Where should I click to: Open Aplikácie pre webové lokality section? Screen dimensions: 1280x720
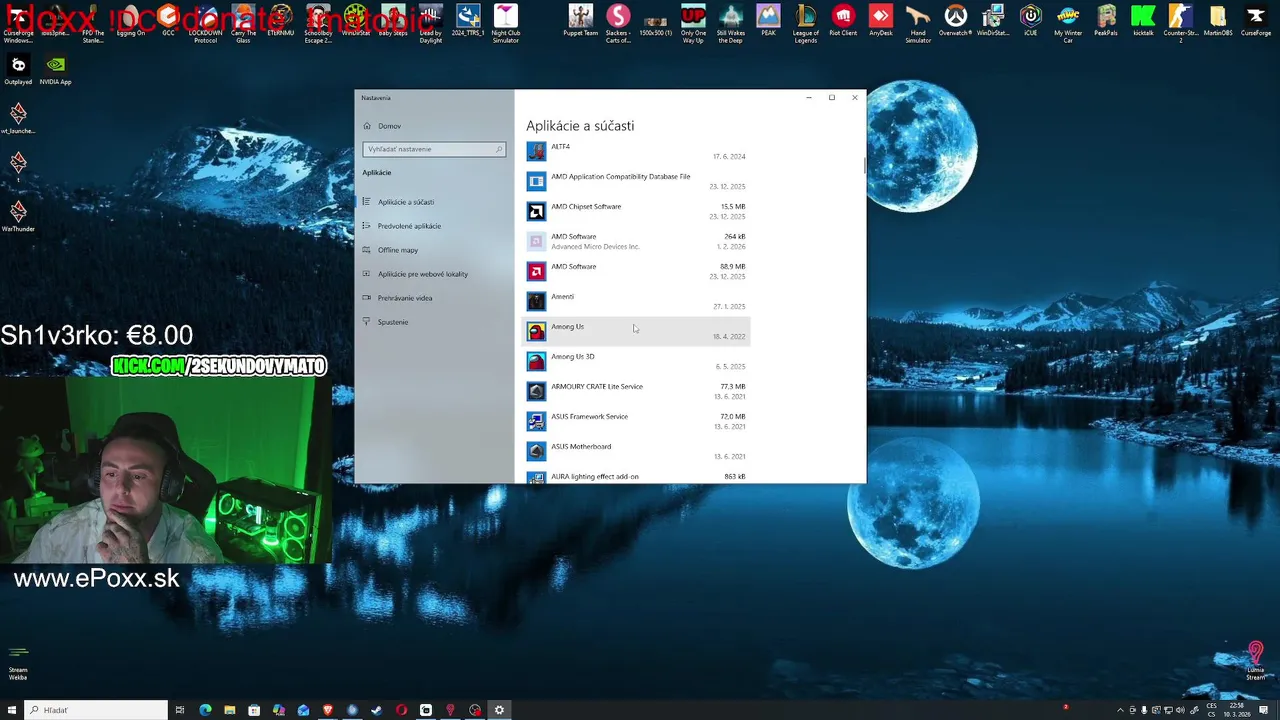[x=434, y=274]
